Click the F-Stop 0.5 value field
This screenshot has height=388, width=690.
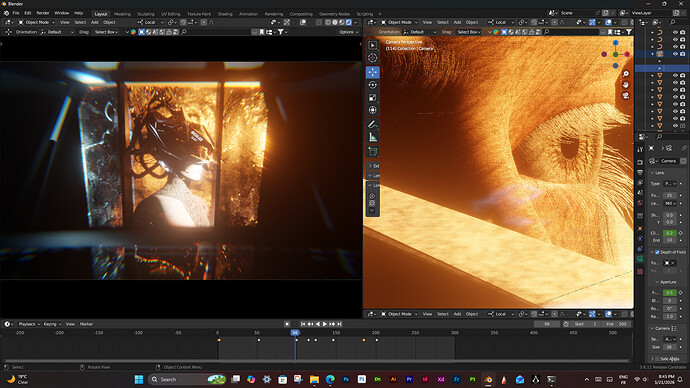click(x=670, y=293)
